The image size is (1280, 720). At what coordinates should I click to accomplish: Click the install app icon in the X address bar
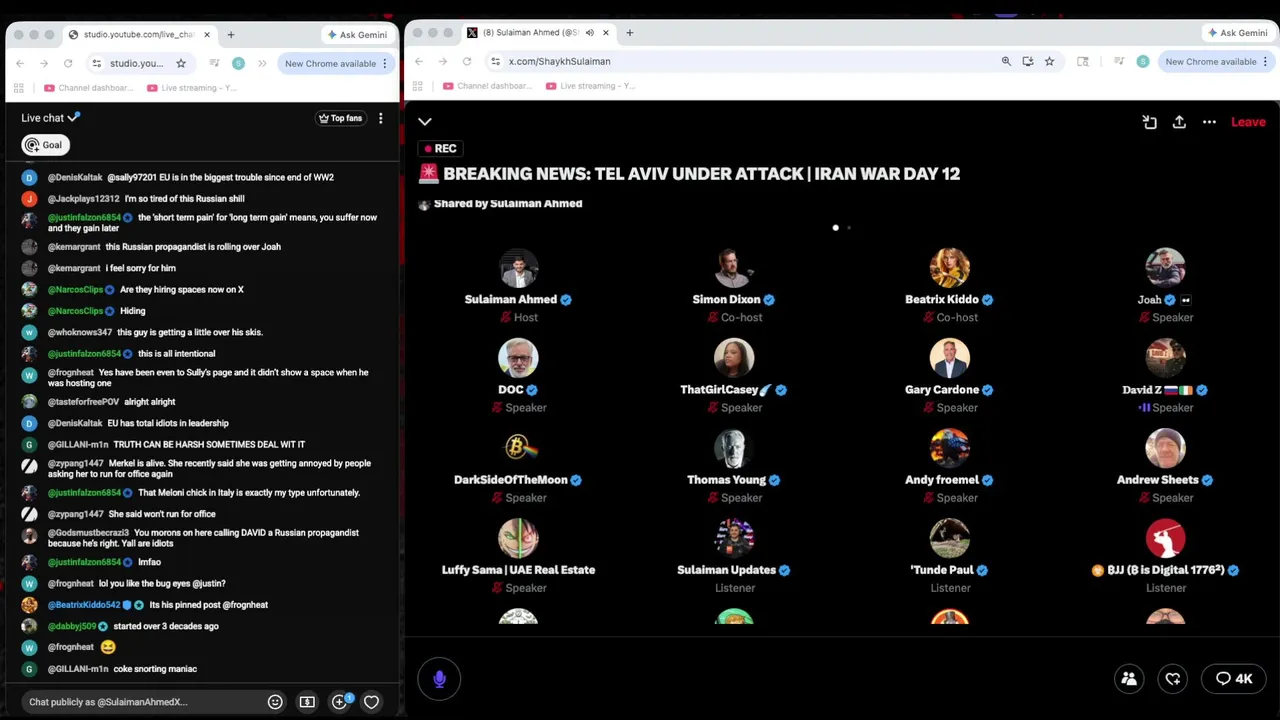pos(1028,61)
